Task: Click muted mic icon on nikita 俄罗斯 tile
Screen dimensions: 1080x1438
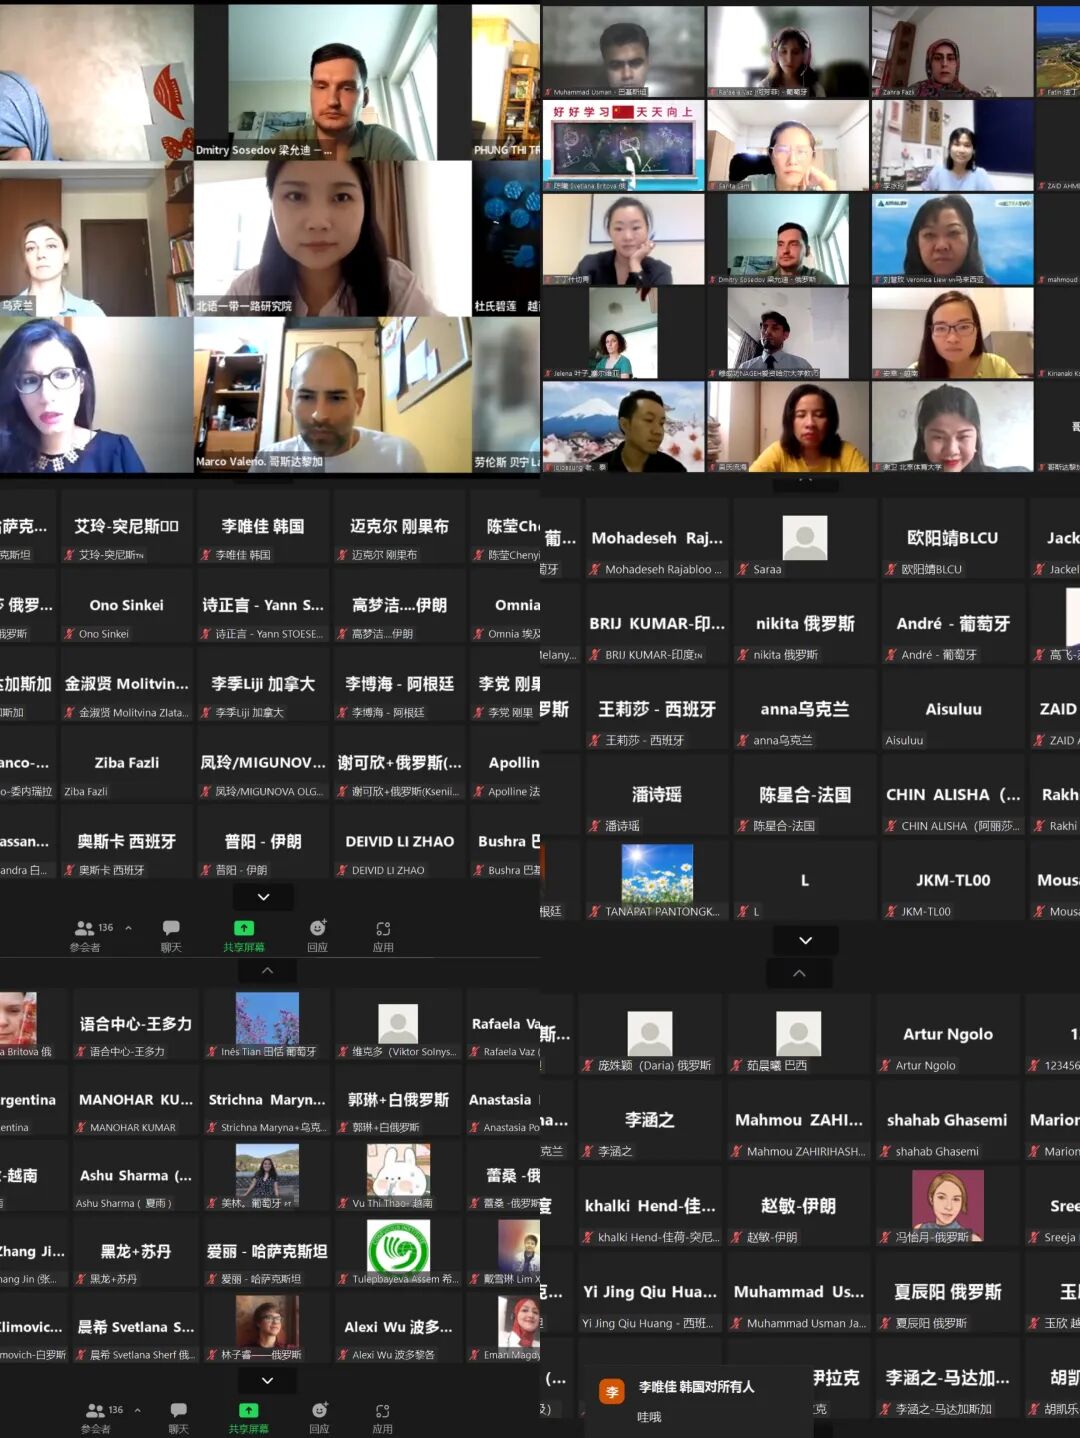Action: click(743, 655)
